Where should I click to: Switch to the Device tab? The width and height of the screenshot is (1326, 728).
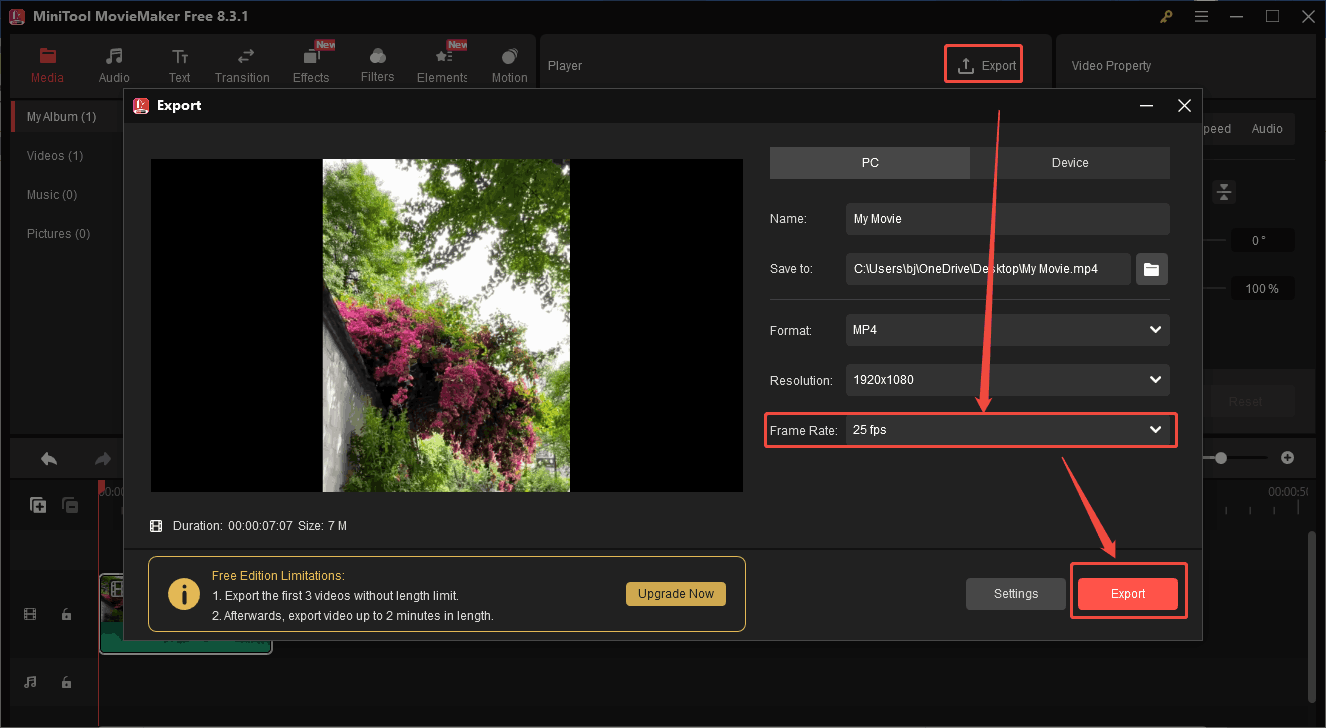1069,163
